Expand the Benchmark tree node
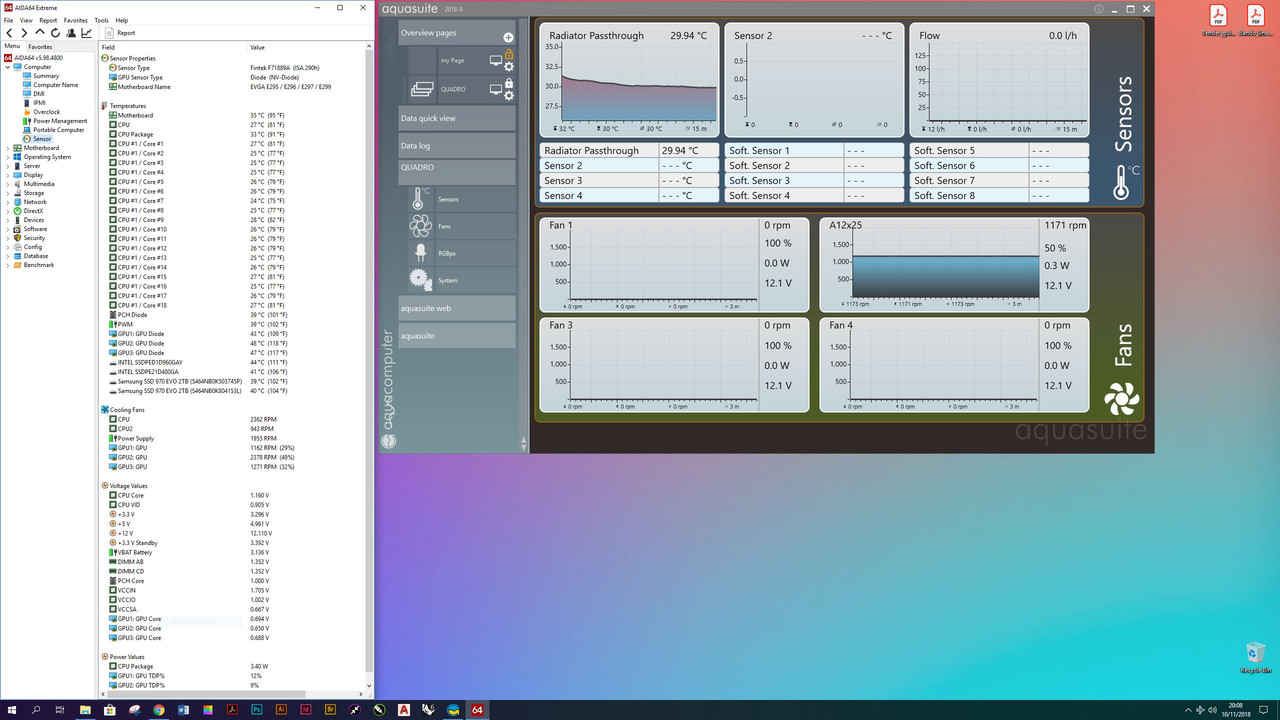This screenshot has height=720, width=1280. click(8, 265)
